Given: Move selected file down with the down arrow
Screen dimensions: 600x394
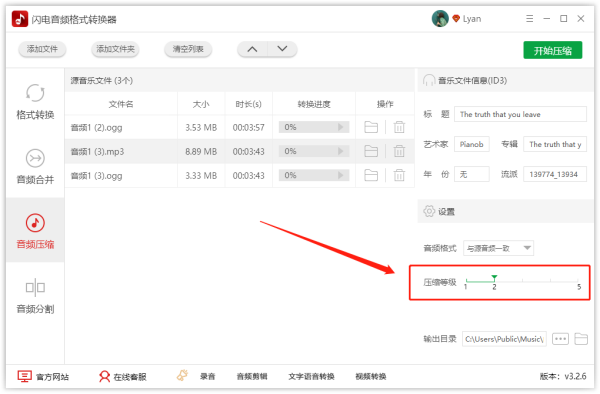Looking at the screenshot, I should pos(282,49).
